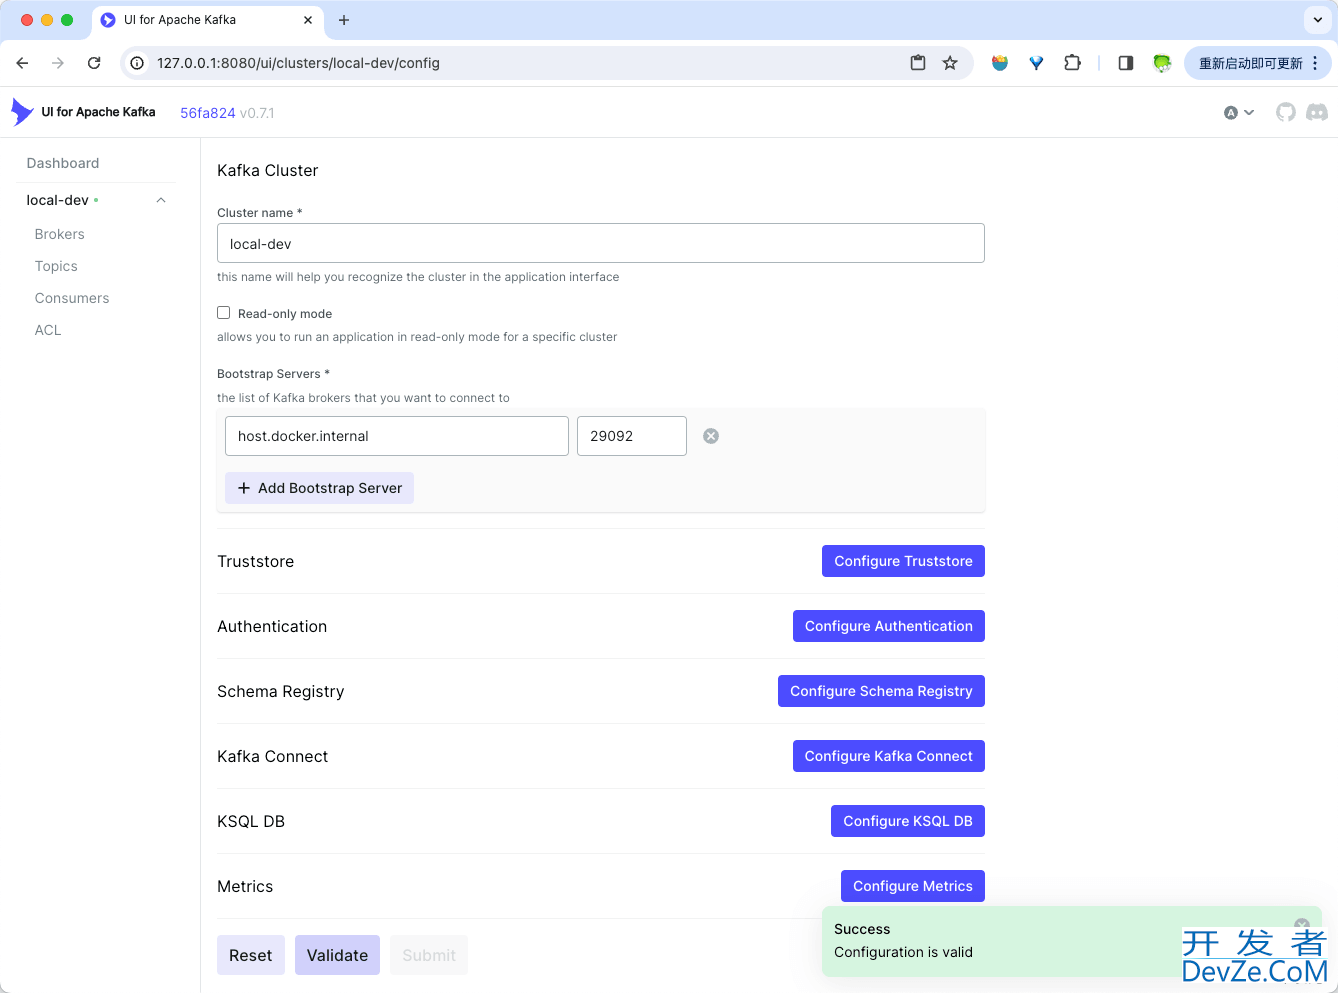
Task: Validate the cluster configuration
Action: click(x=338, y=955)
